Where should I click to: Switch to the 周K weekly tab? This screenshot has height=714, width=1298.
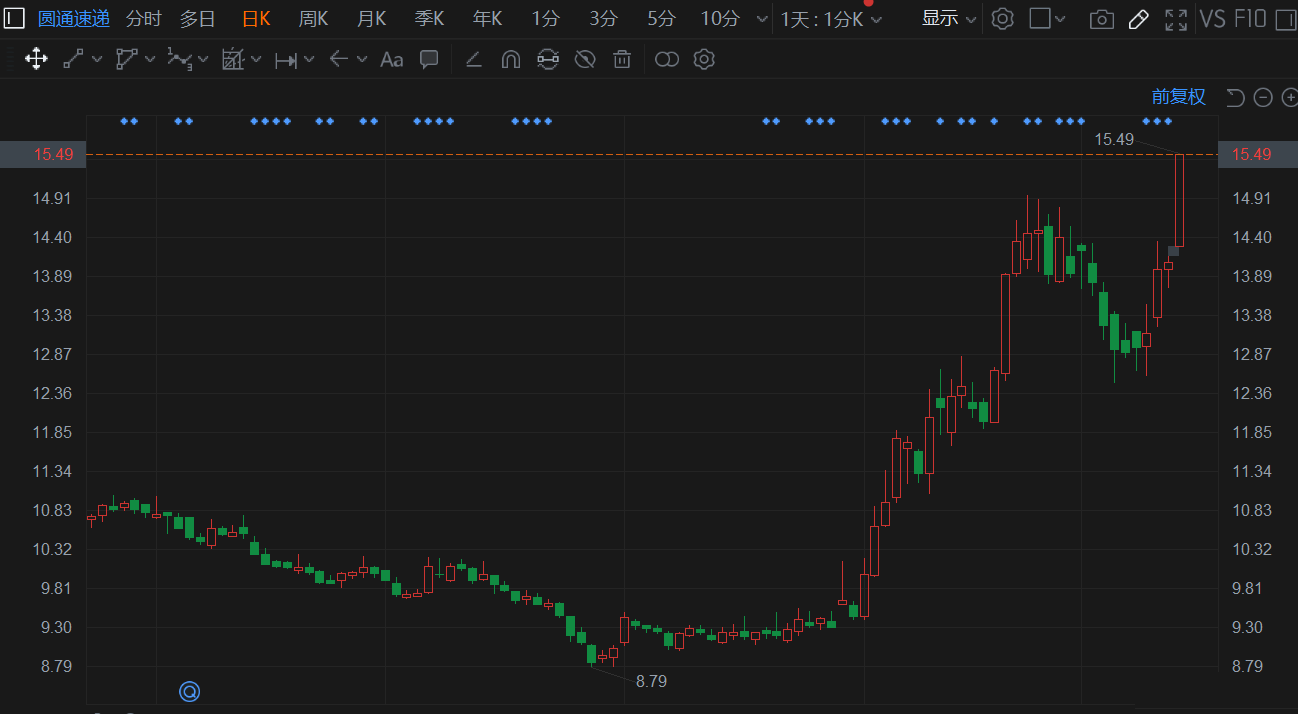coord(313,19)
